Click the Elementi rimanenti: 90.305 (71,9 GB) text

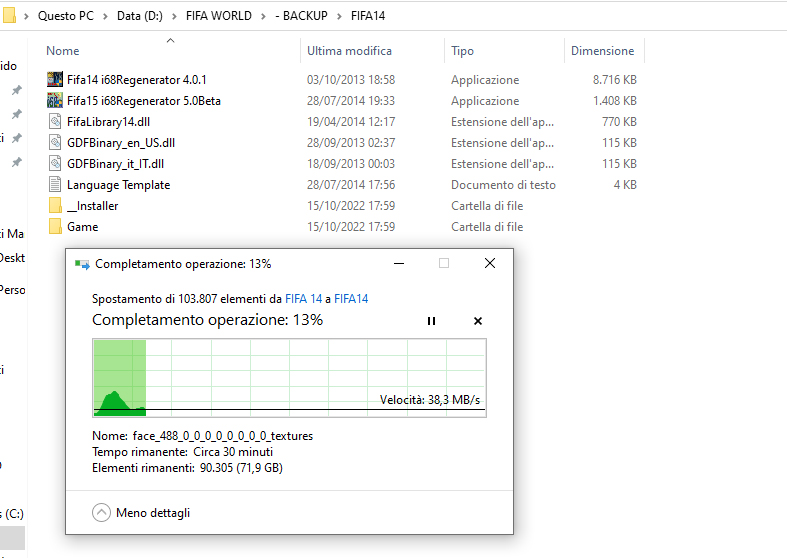[187, 468]
